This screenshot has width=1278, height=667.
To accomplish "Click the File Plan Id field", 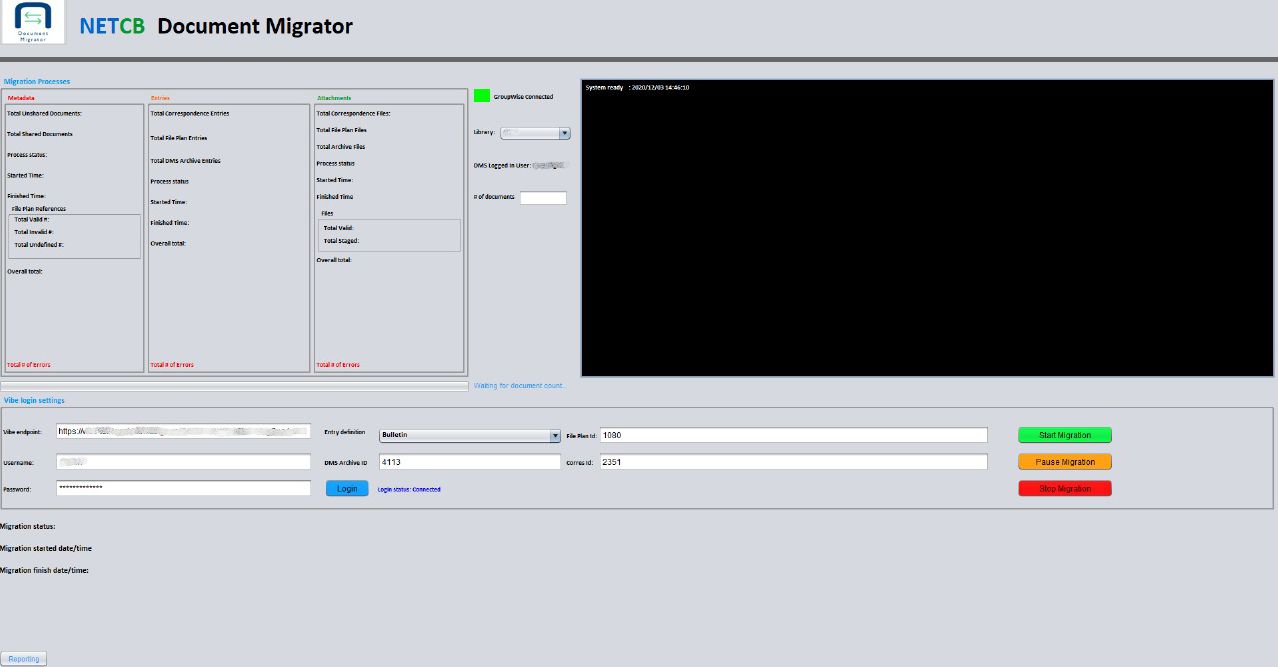I will tap(793, 435).
